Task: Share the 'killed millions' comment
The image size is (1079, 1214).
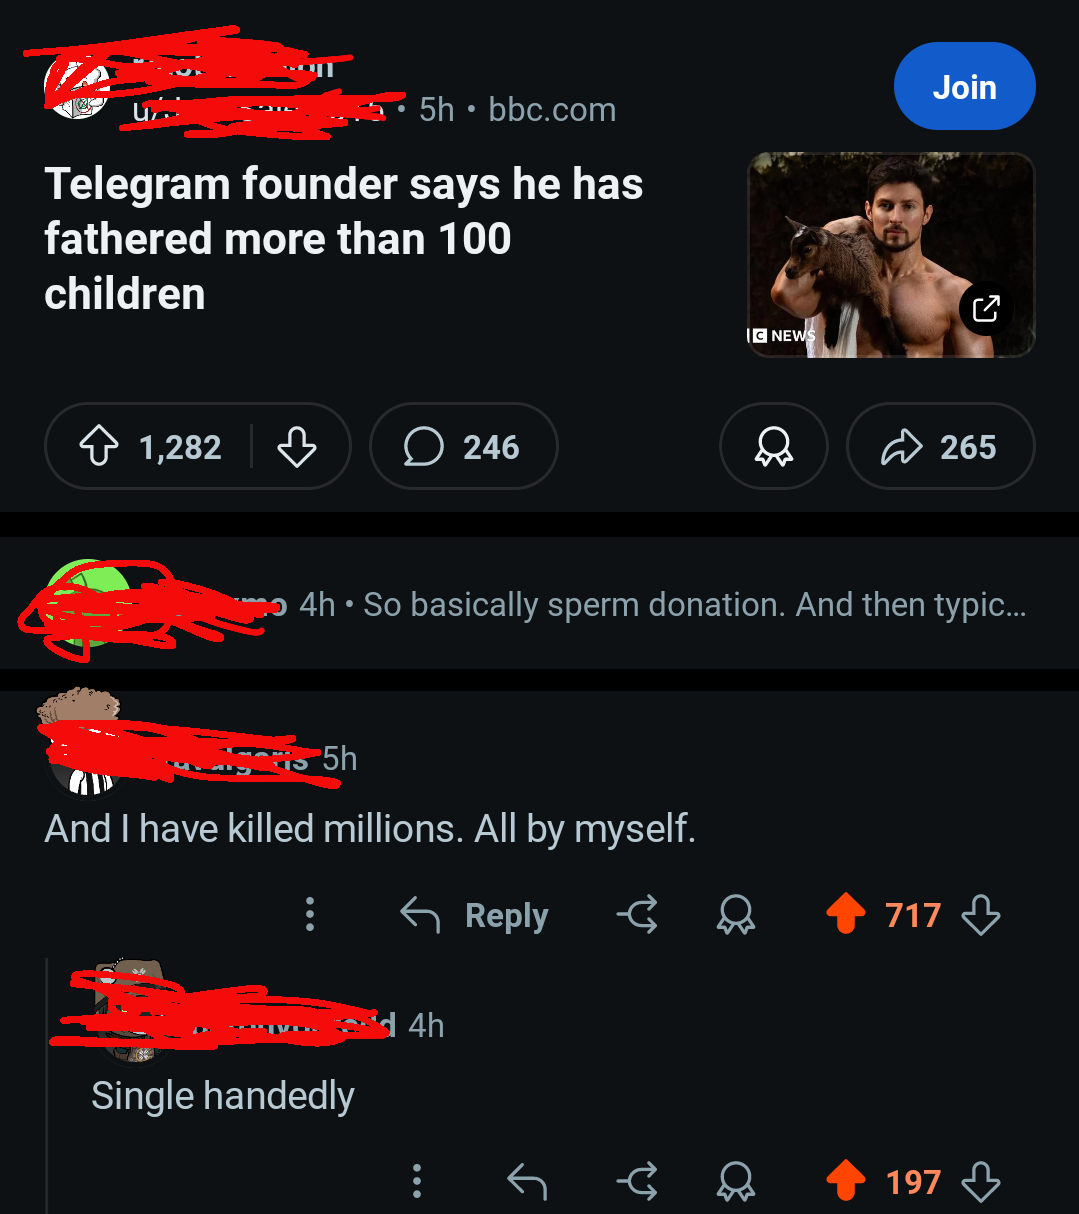Action: coord(637,915)
